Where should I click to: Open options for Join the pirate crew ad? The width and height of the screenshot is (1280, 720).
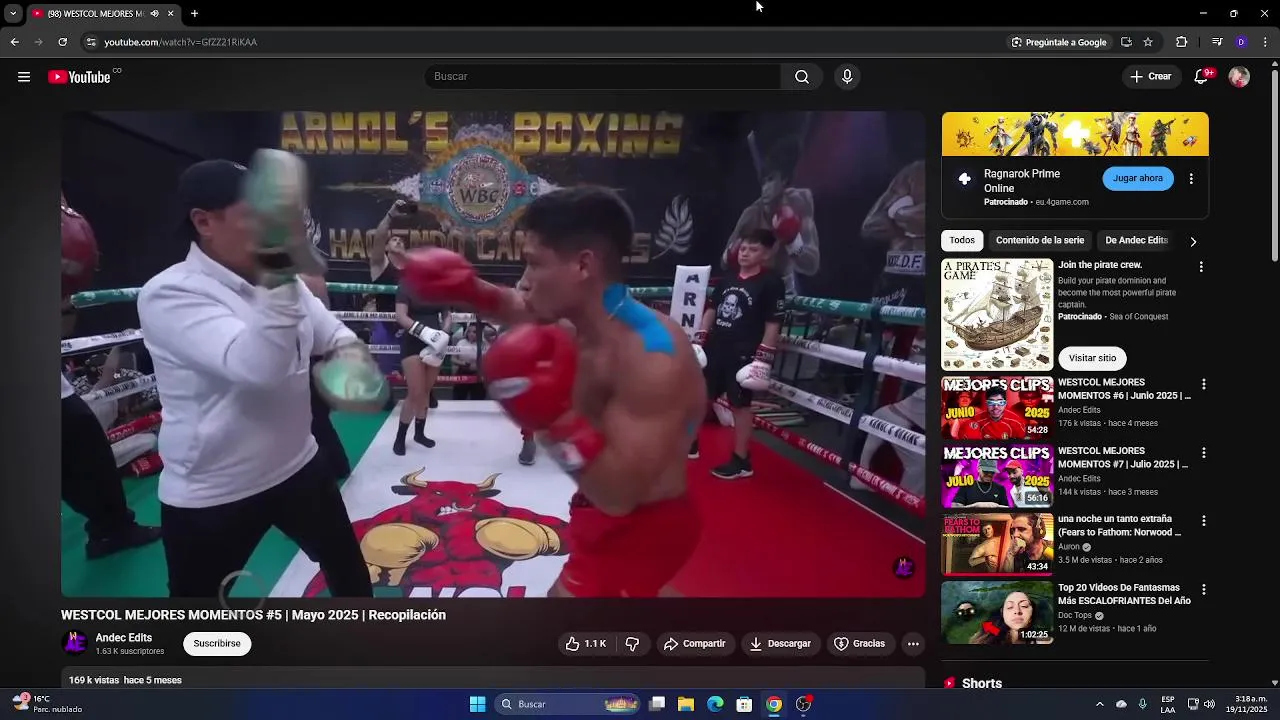pyautogui.click(x=1201, y=267)
